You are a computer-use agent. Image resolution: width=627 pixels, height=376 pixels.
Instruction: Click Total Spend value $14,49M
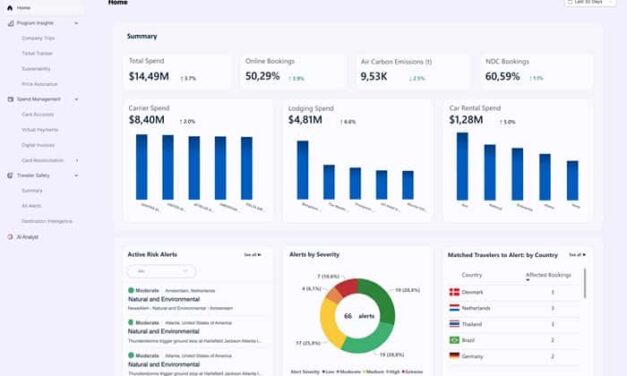coord(149,76)
